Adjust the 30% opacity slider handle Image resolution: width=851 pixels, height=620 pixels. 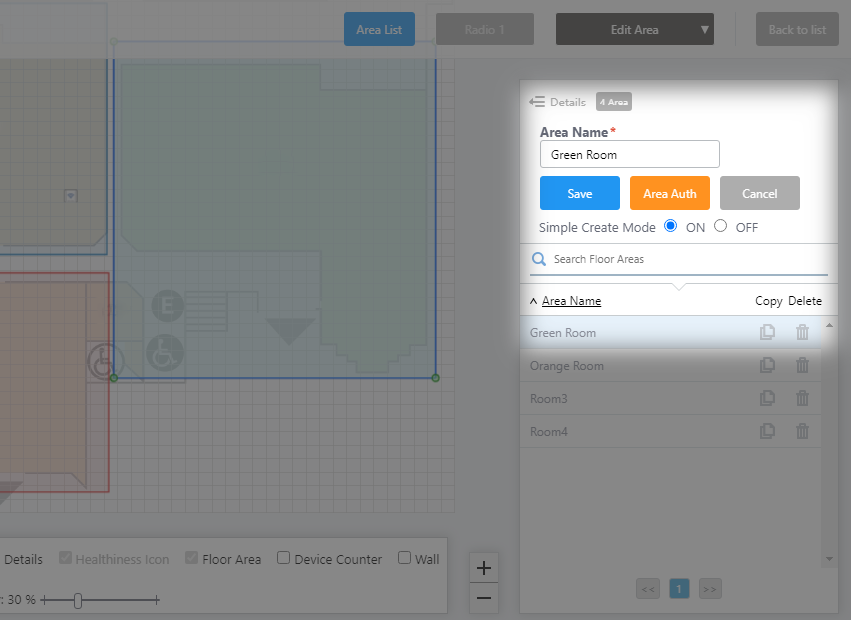click(78, 600)
